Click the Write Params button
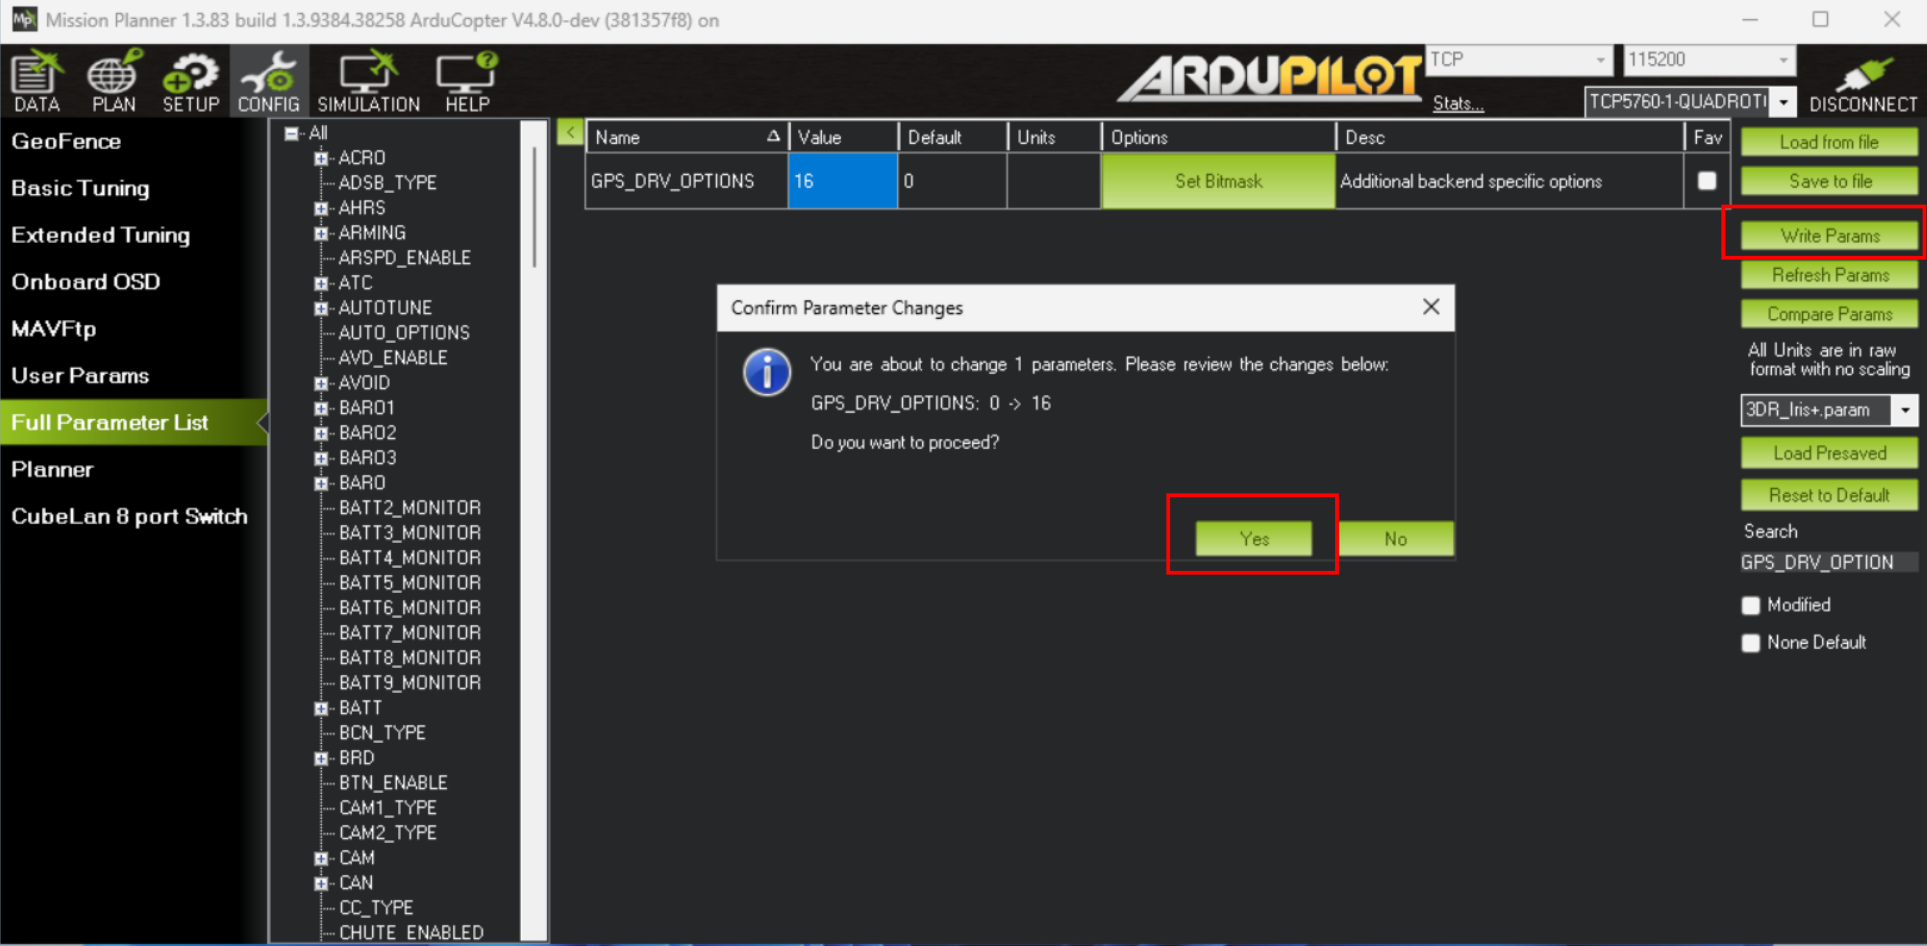The width and height of the screenshot is (1927, 946). coord(1829,236)
